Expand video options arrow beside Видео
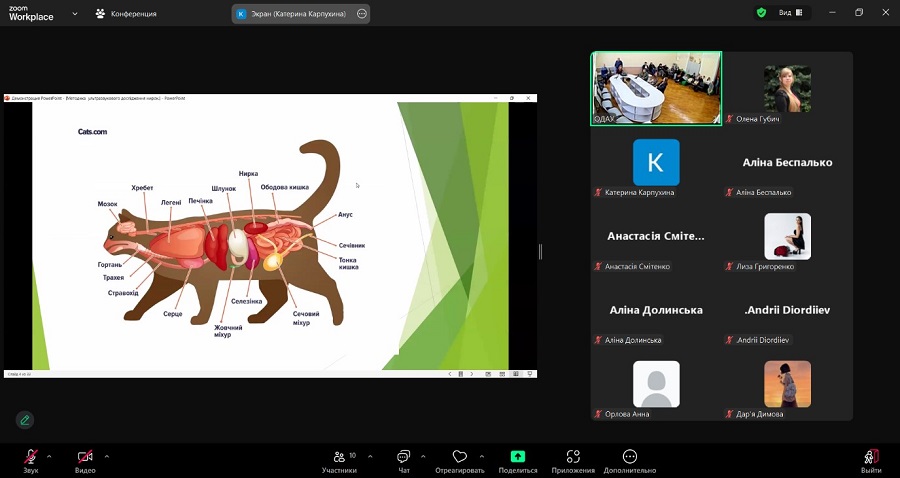900x478 pixels. pyautogui.click(x=107, y=455)
